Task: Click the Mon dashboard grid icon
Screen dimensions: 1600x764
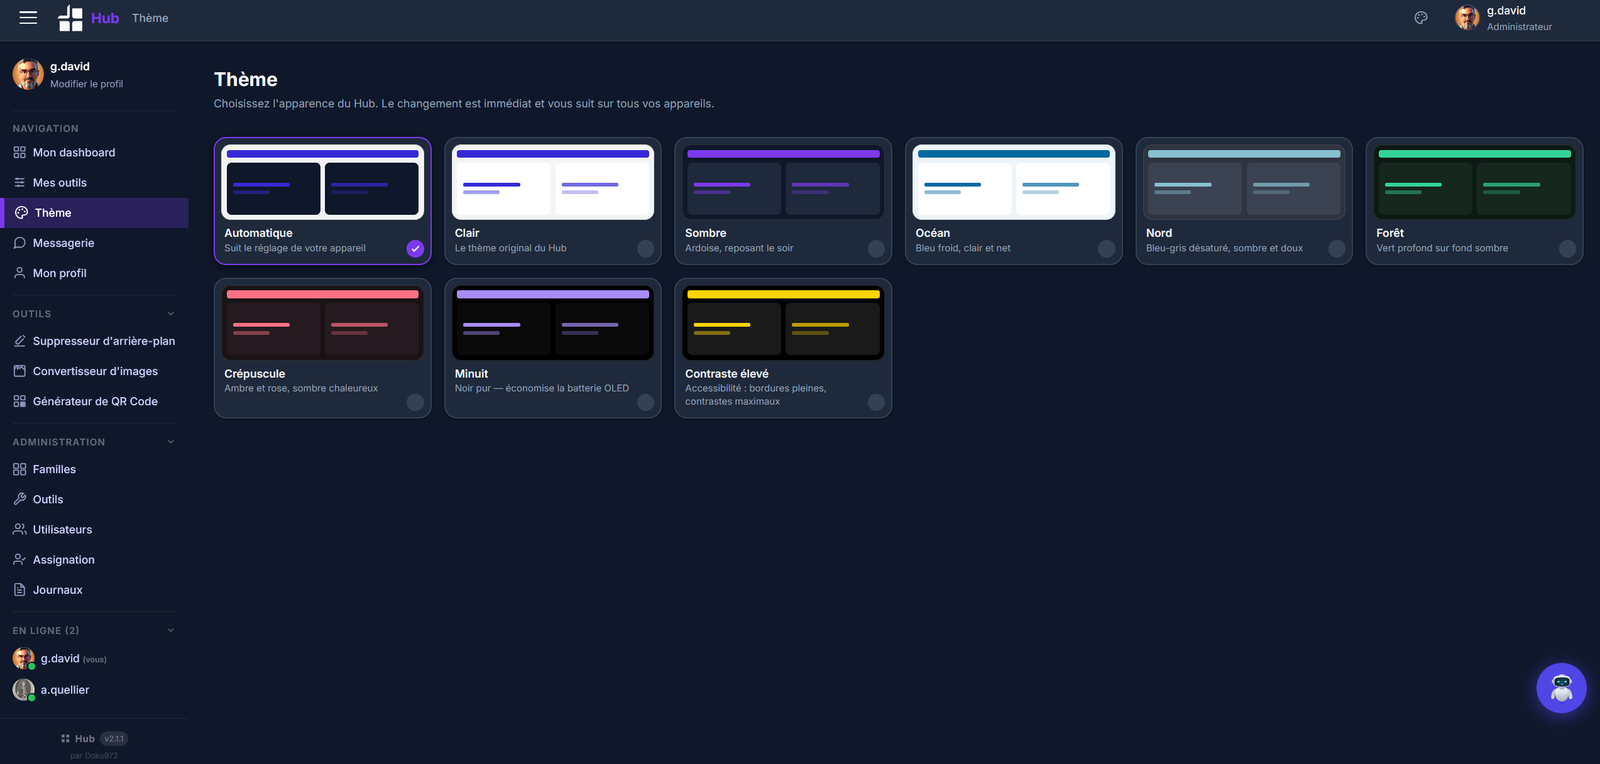Action: 20,153
